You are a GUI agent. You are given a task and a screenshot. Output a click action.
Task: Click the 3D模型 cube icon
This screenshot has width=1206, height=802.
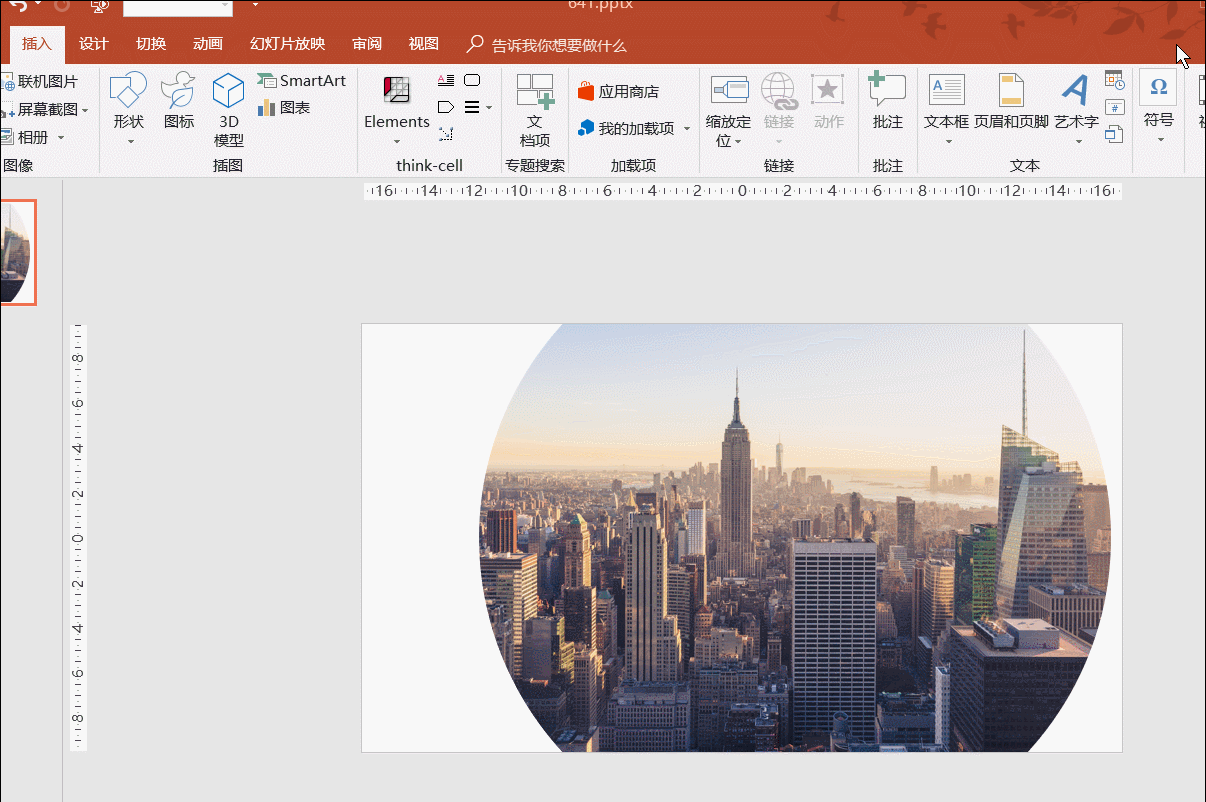pyautogui.click(x=228, y=92)
